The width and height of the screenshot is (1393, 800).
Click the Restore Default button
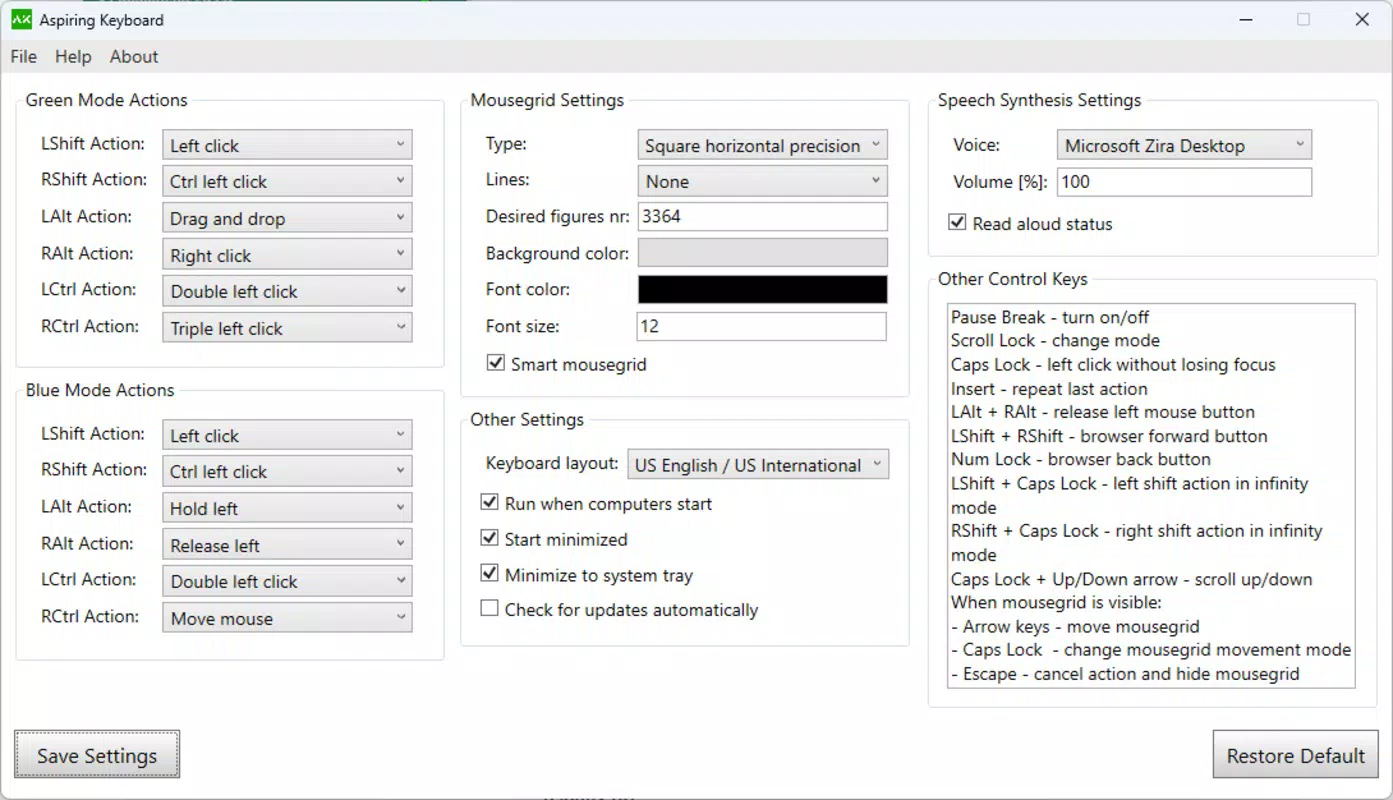[x=1296, y=755]
